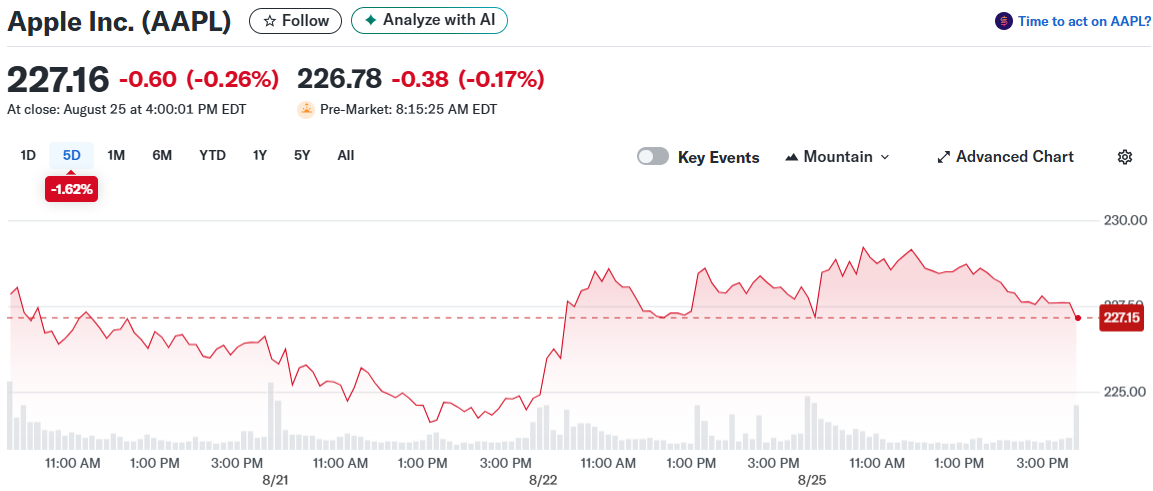This screenshot has height=491, width=1153.
Task: Toggle the Key Events switch
Action: click(653, 157)
